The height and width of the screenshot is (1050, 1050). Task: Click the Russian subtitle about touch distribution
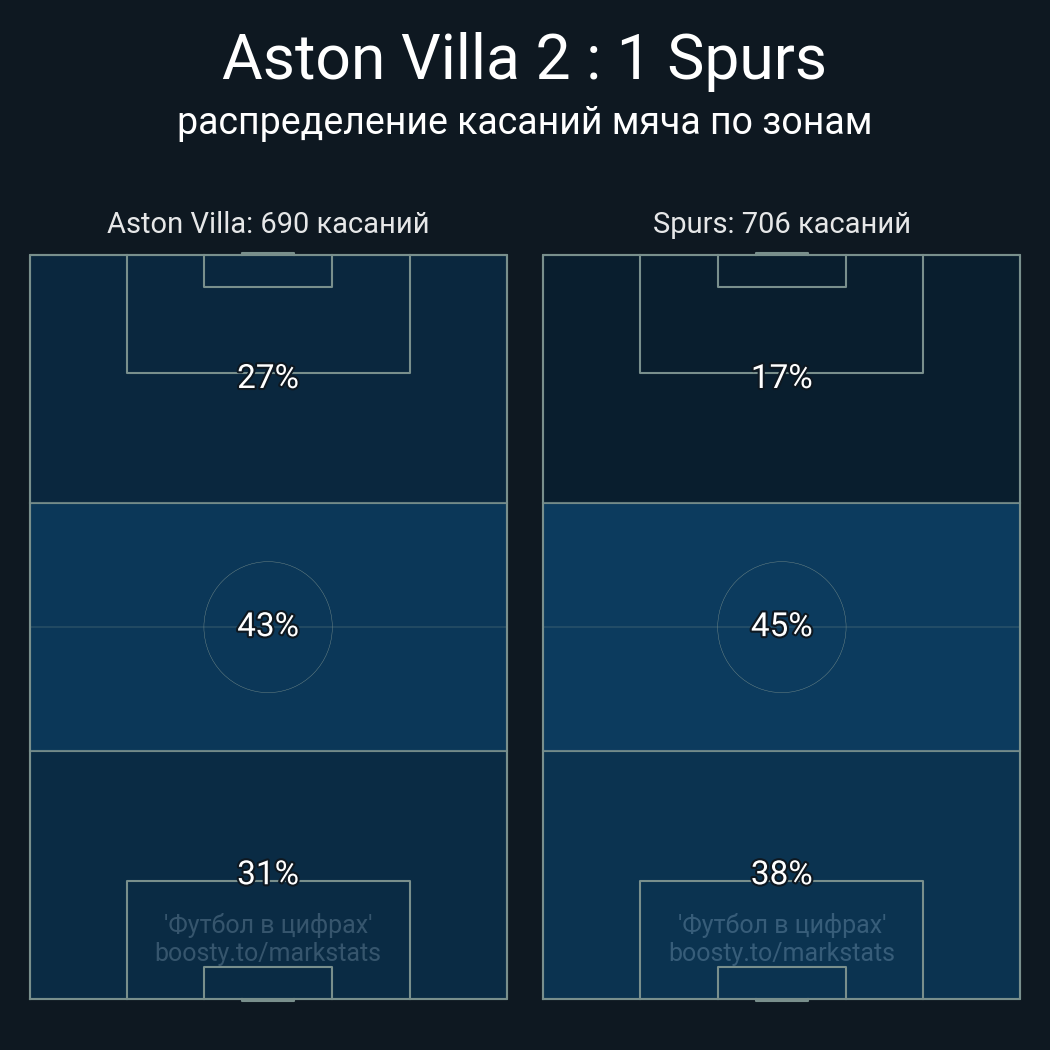tap(524, 123)
